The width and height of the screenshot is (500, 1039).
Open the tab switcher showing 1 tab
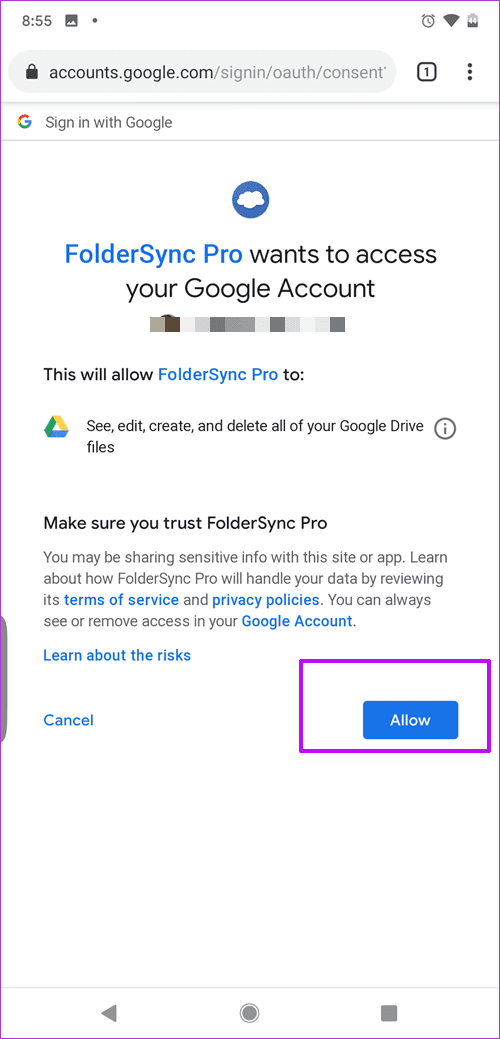click(427, 72)
